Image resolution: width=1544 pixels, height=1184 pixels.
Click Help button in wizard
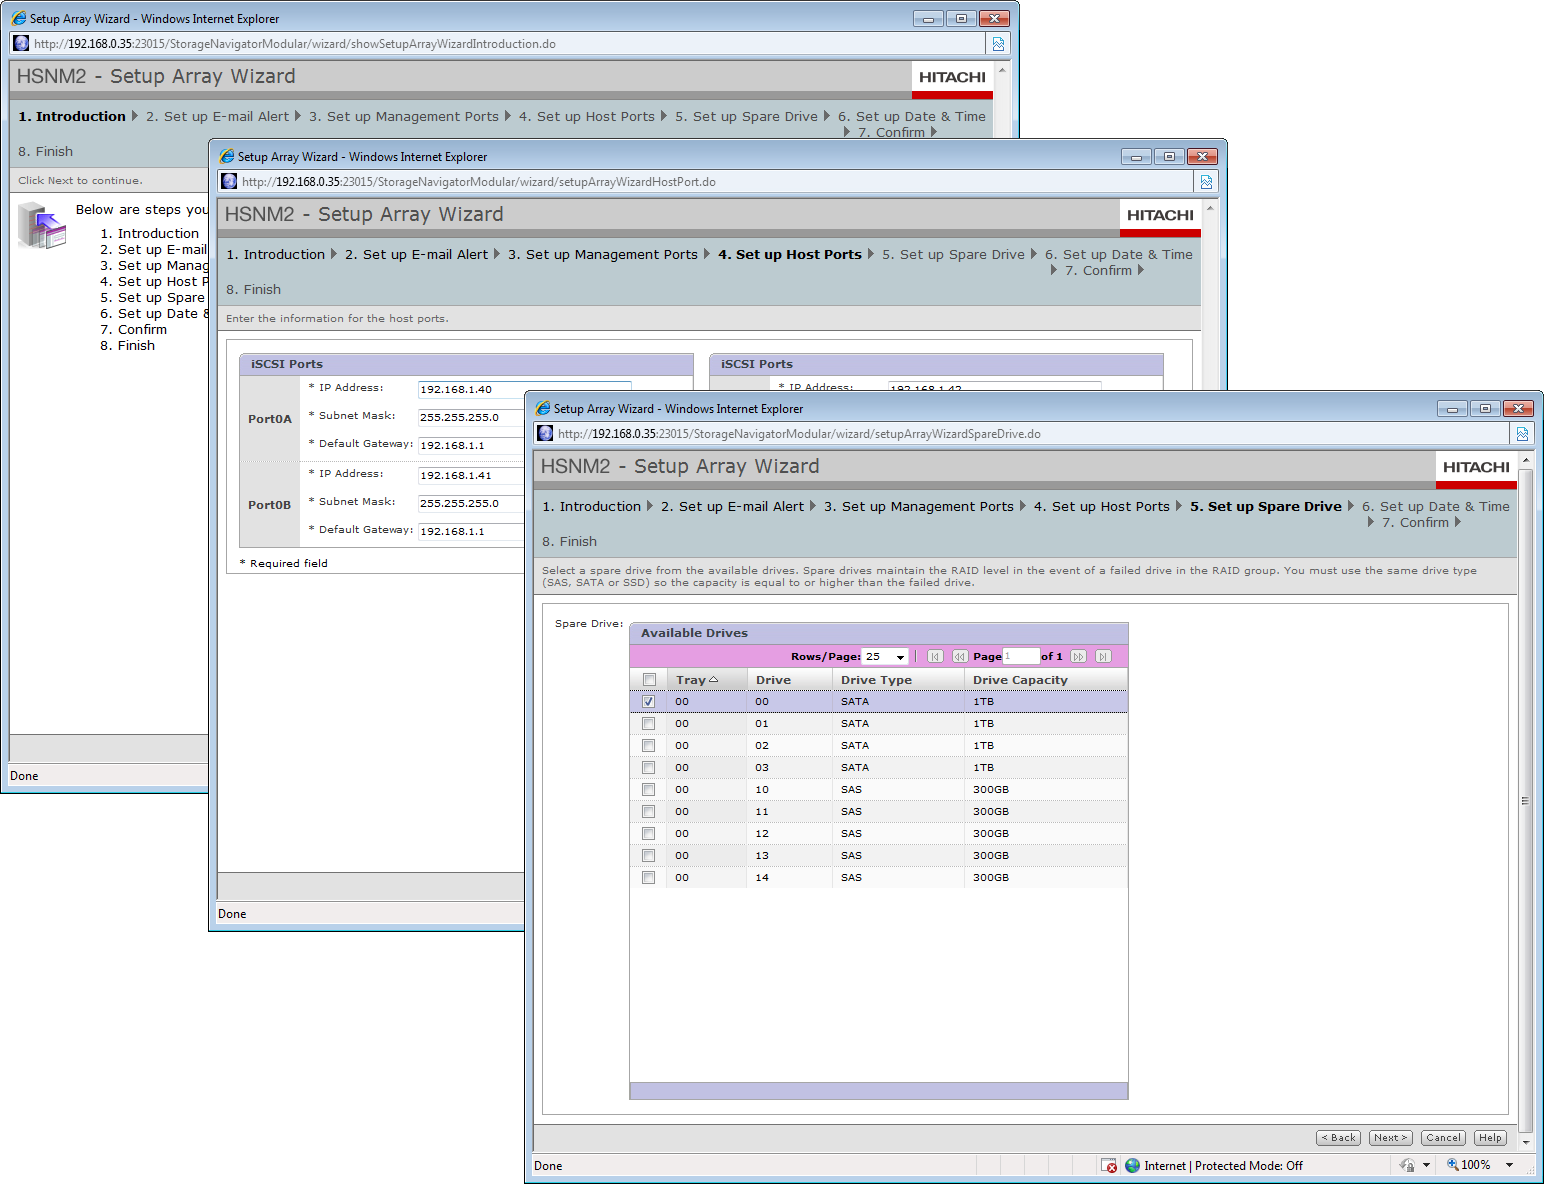(x=1490, y=1138)
